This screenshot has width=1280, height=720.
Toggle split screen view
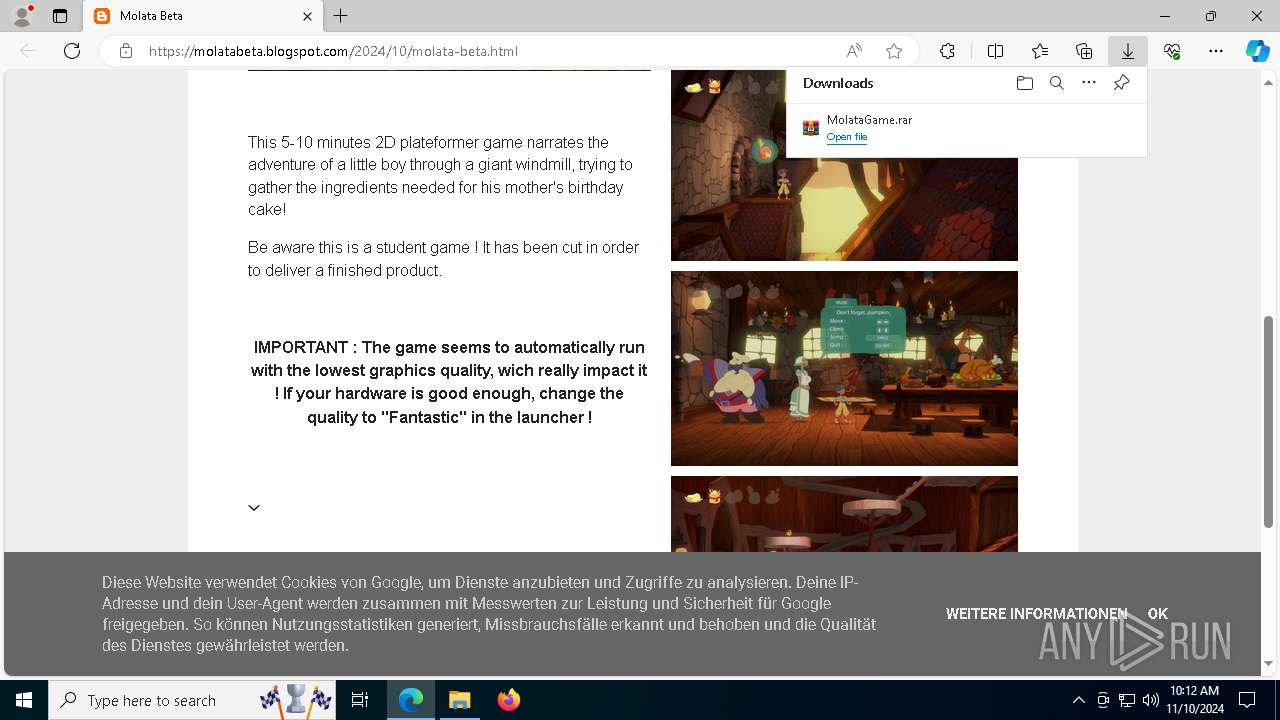pos(995,51)
